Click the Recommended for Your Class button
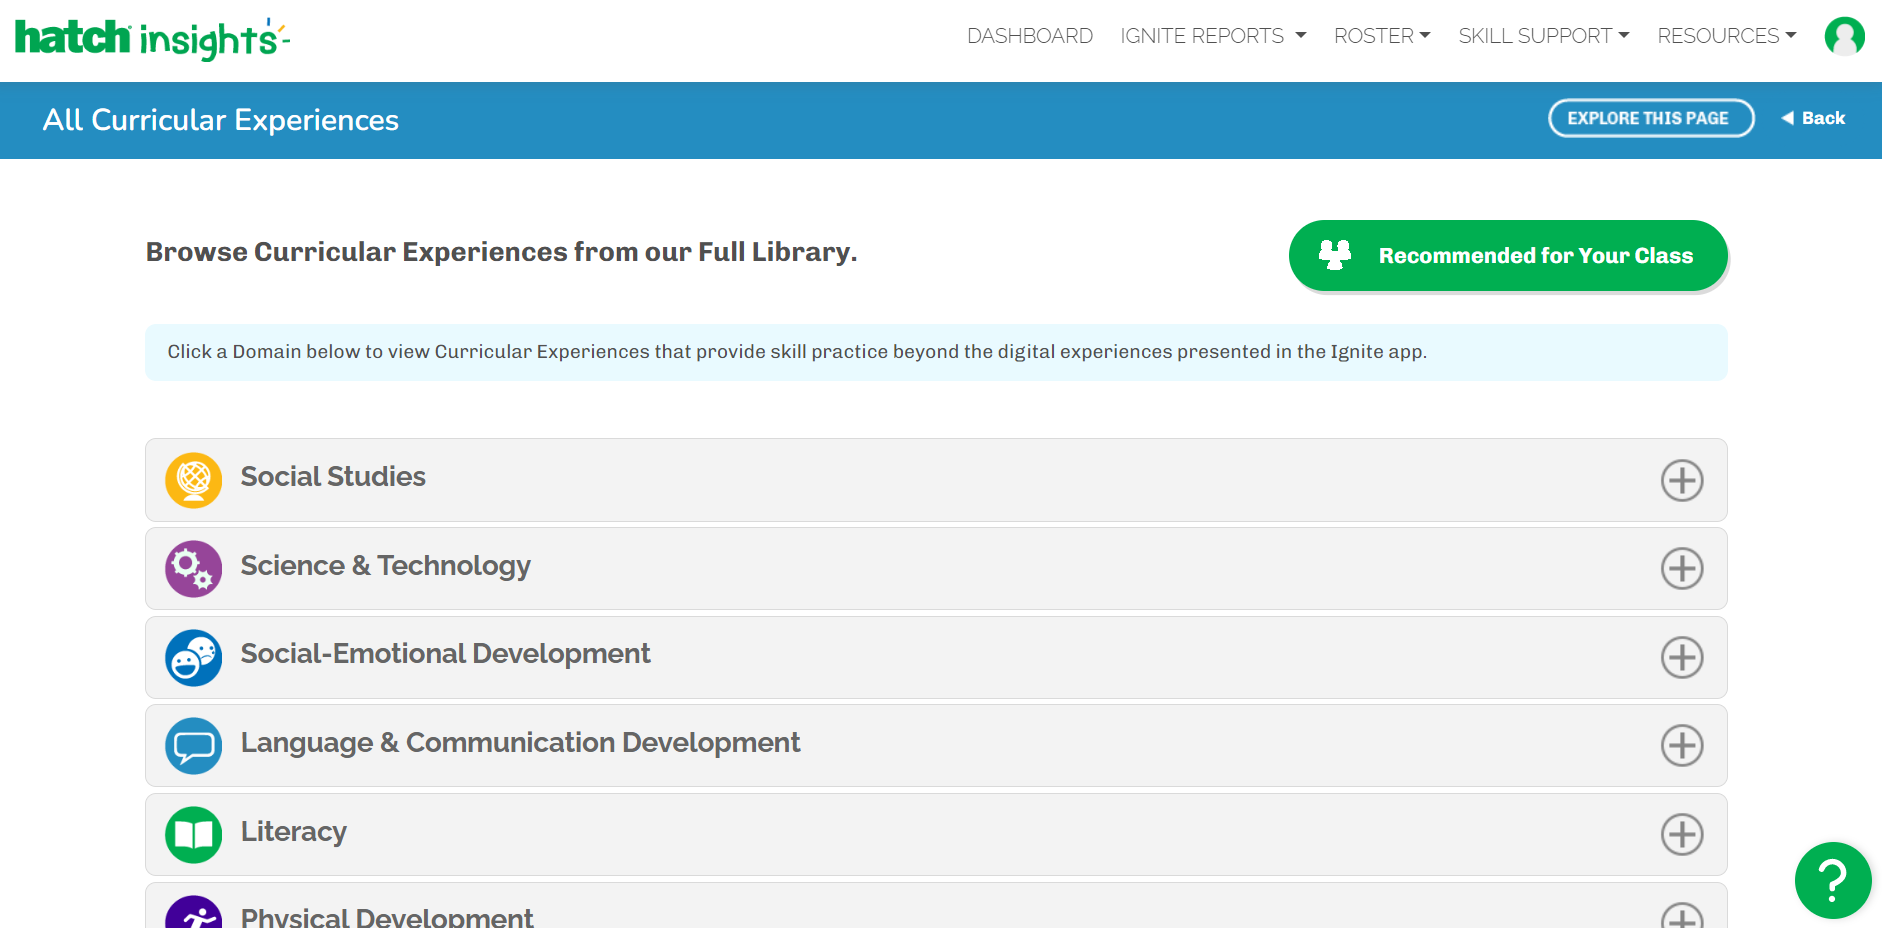This screenshot has width=1882, height=928. coord(1507,256)
